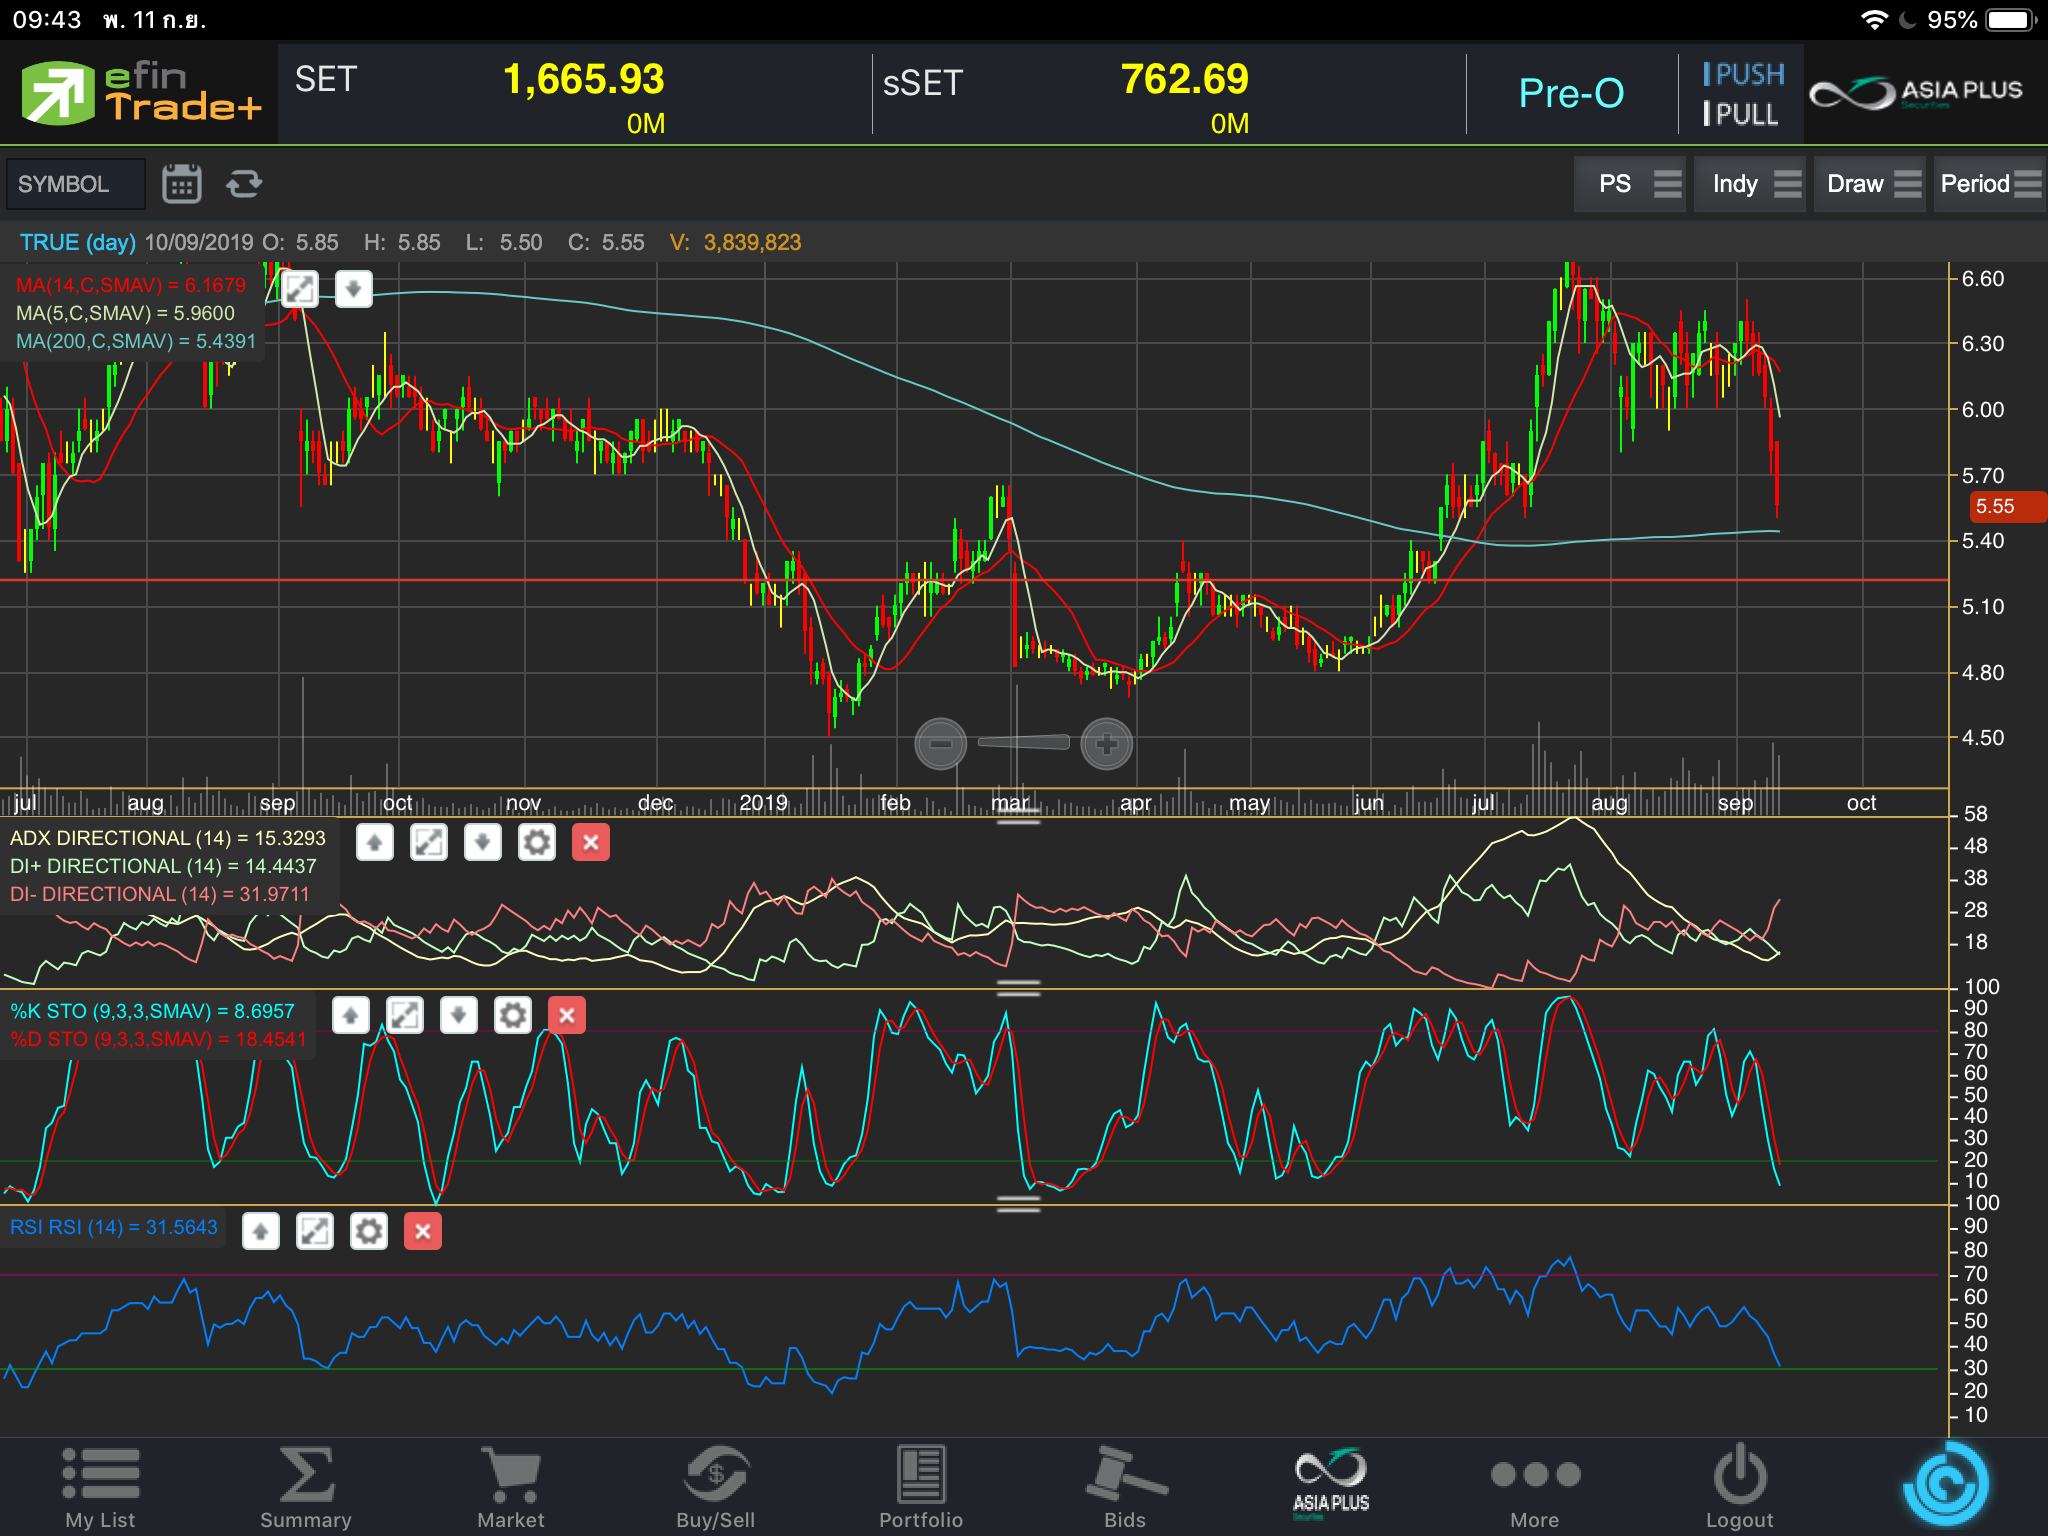2048x1536 pixels.
Task: Open ASIA PLUS tab in bottom bar
Action: pyautogui.click(x=1331, y=1484)
